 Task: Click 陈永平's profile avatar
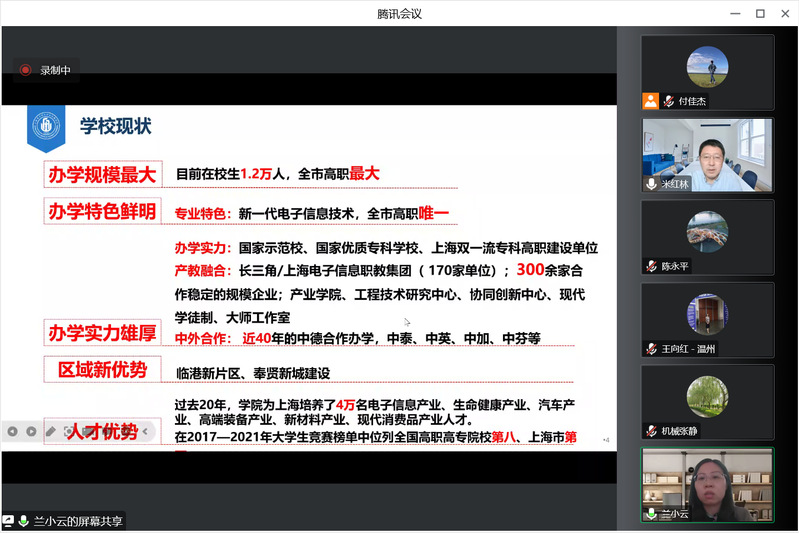[707, 232]
